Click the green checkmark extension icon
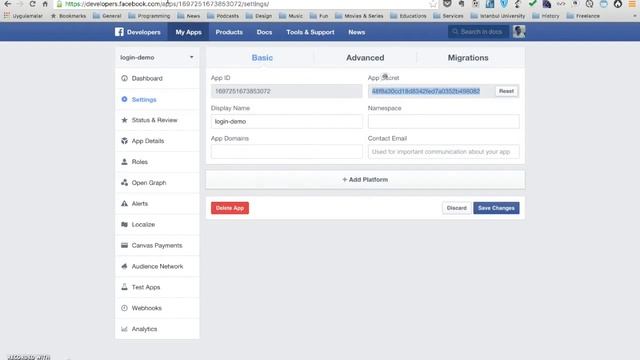 tap(532, 4)
